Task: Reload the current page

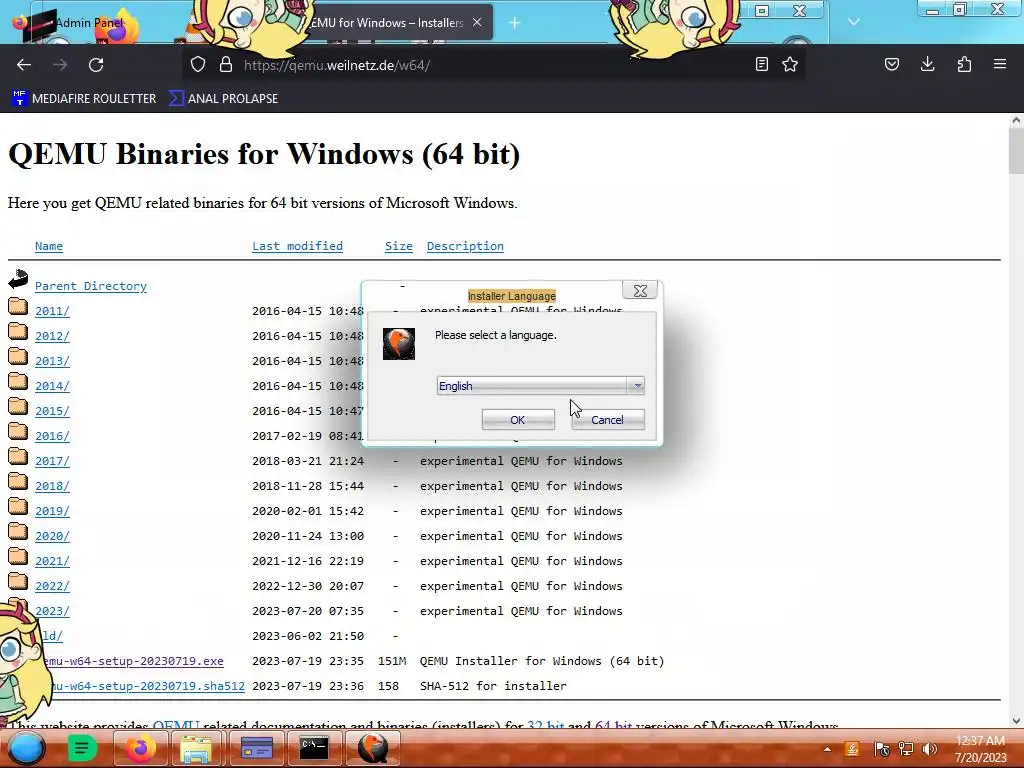Action: tap(96, 65)
